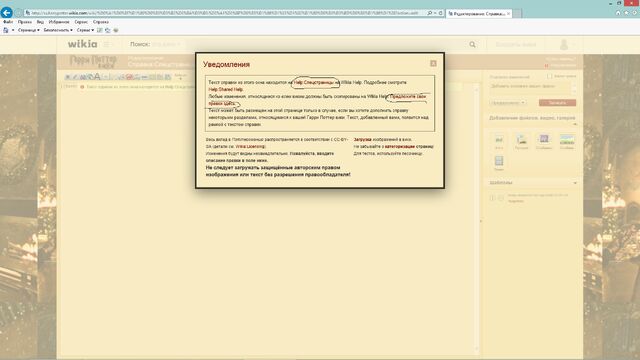
Task: Click the Slider add-media icon
Action: 567,142
